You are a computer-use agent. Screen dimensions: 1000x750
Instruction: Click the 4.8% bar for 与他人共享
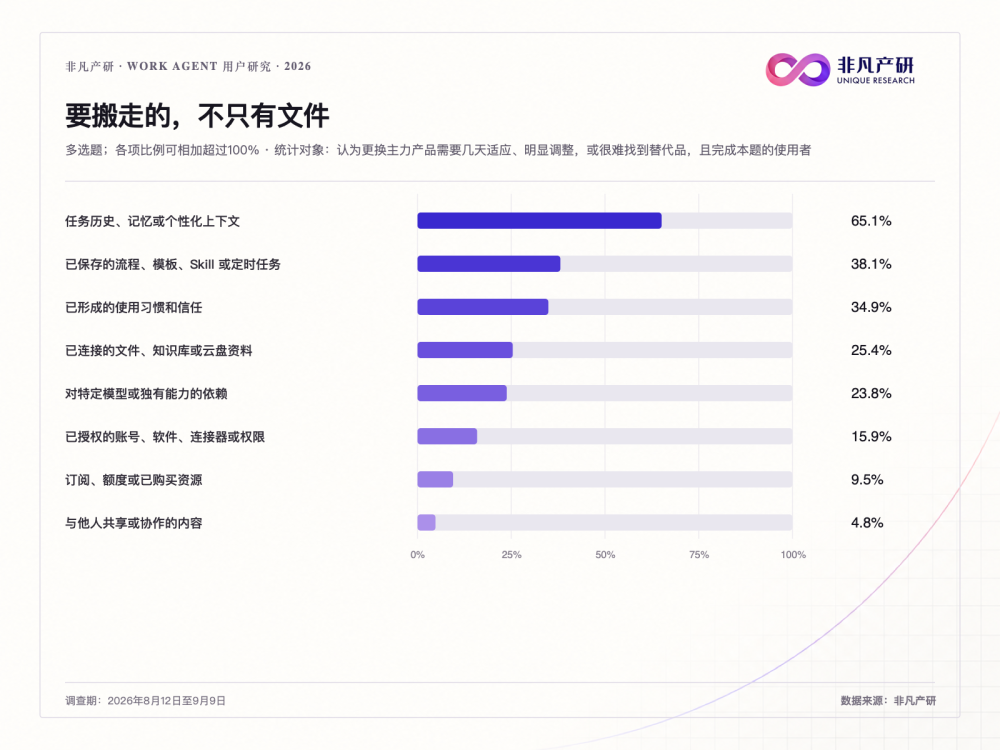[427, 522]
